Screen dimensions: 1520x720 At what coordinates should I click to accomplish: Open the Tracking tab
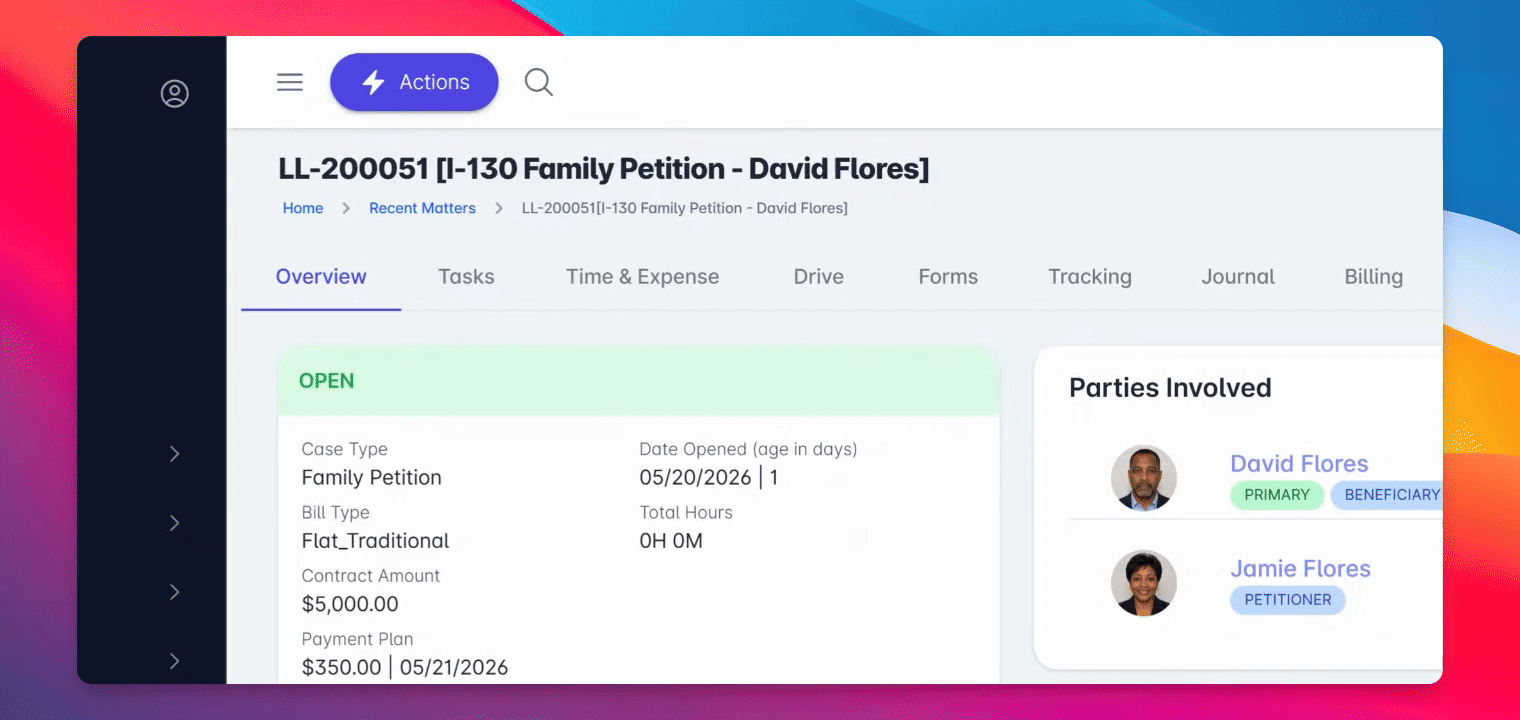1090,277
